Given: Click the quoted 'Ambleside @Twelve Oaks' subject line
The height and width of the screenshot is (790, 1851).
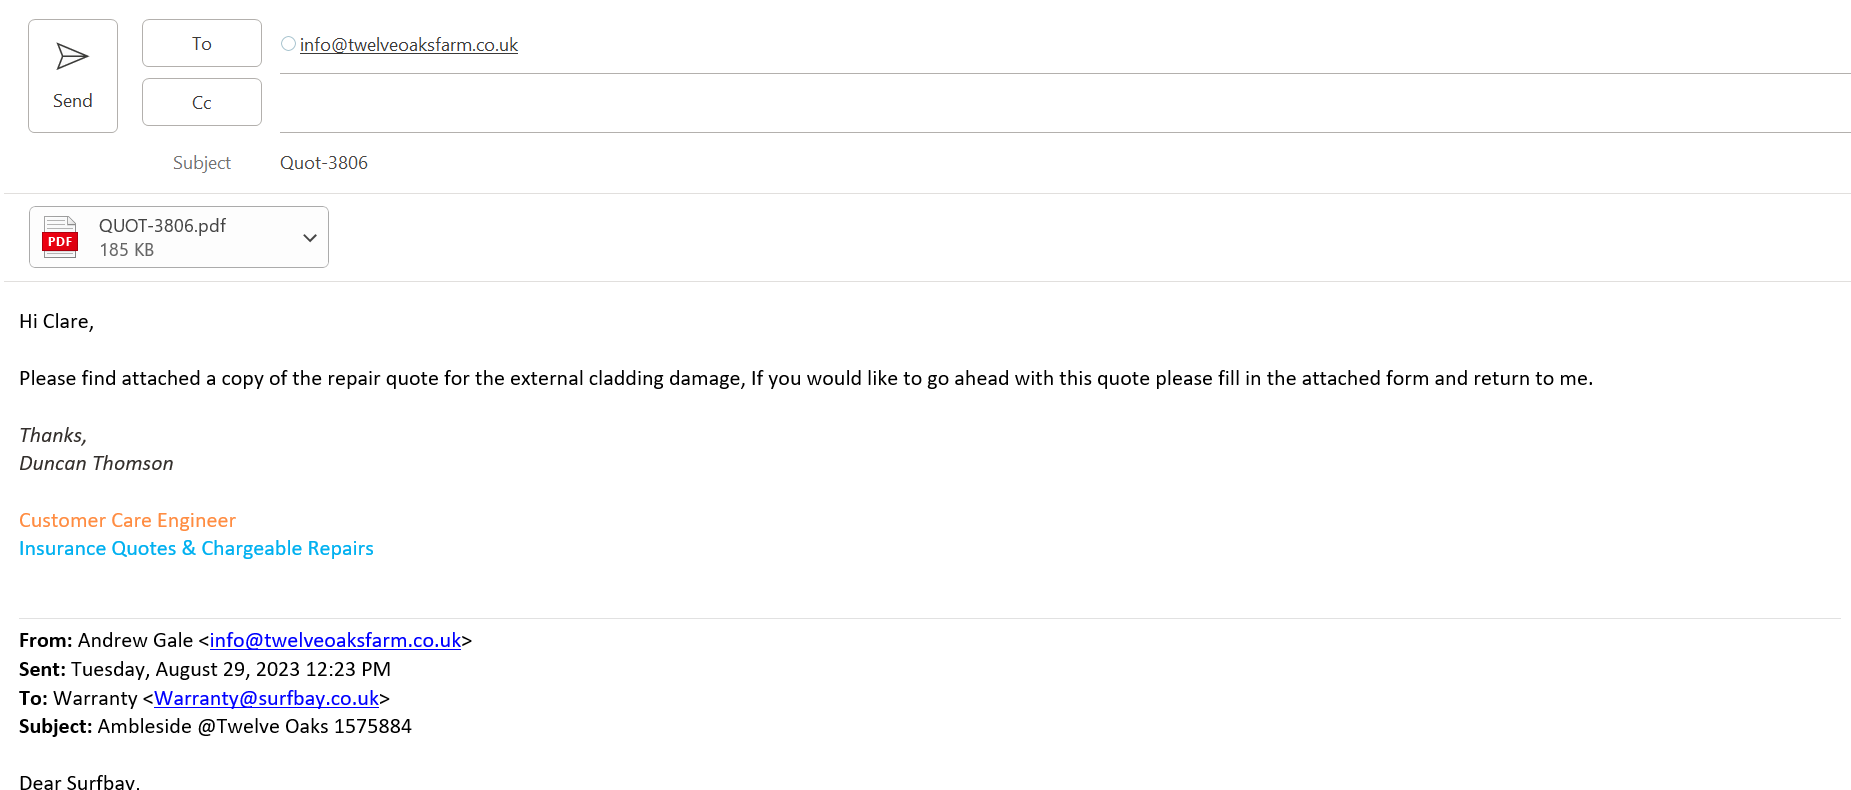Looking at the screenshot, I should (x=254, y=727).
